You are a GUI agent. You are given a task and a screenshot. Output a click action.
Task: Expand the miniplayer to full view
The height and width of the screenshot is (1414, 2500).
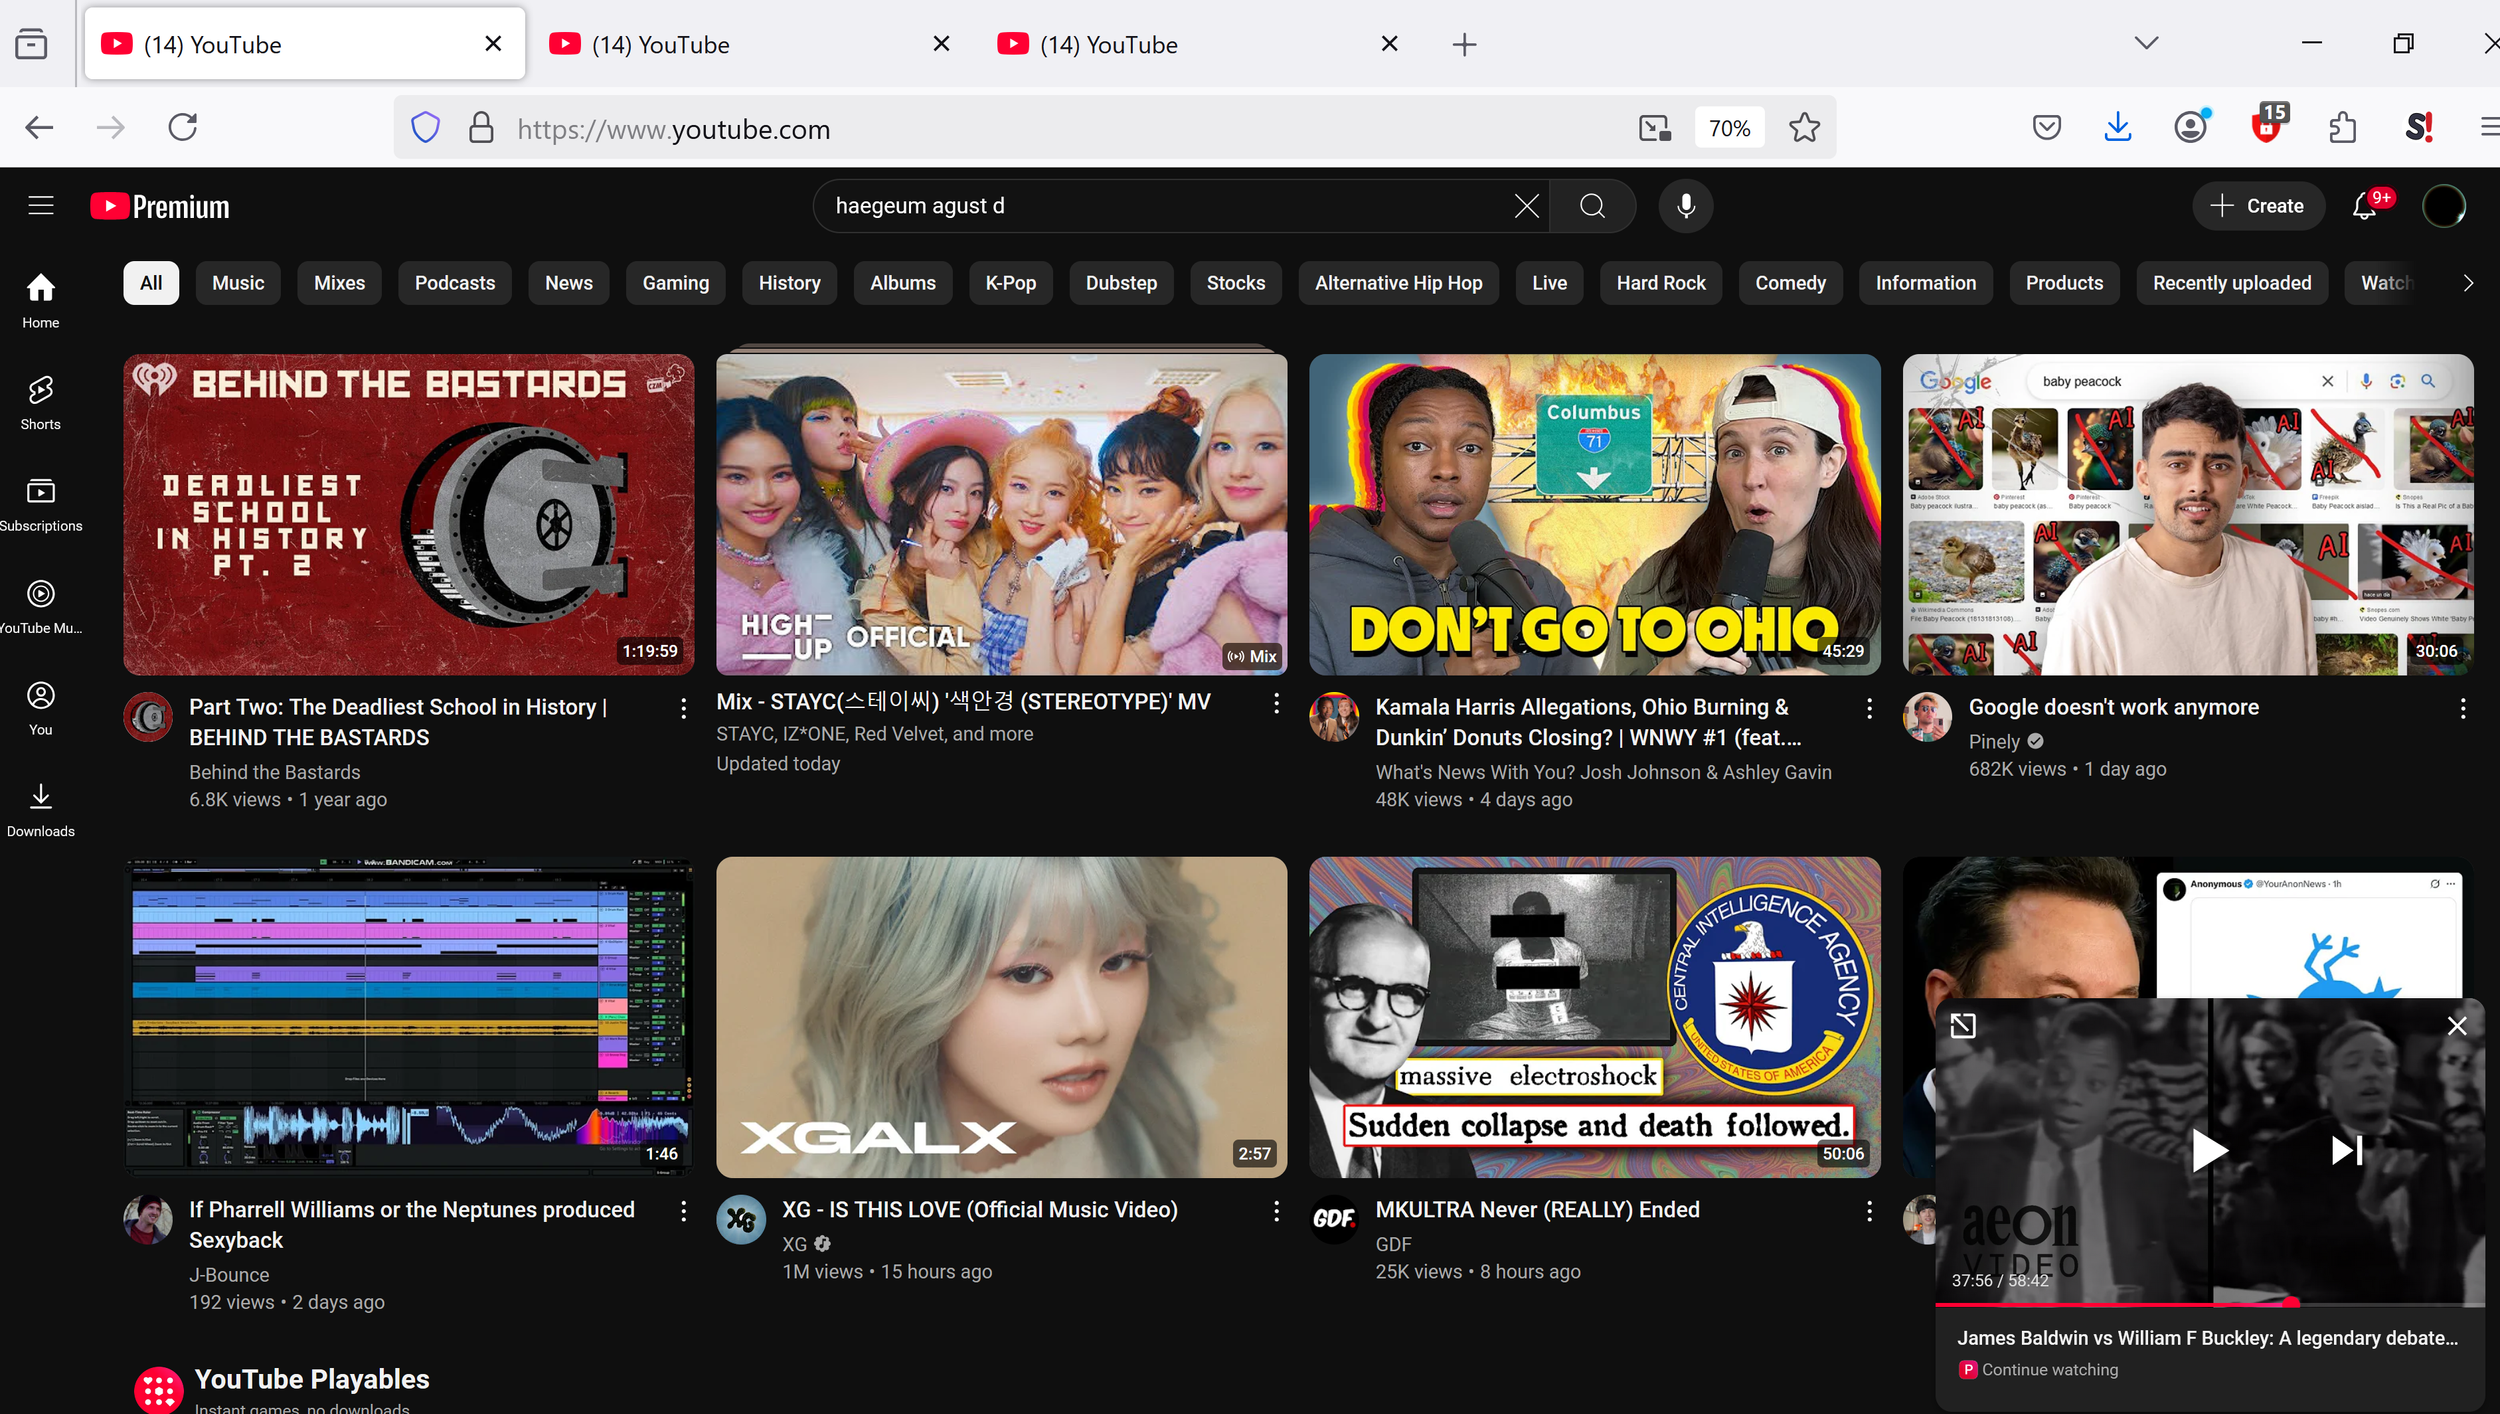point(1963,1026)
